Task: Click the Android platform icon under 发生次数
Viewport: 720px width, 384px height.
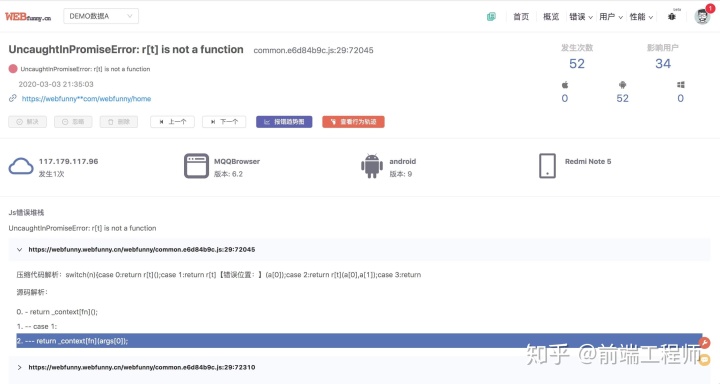Action: (x=623, y=85)
